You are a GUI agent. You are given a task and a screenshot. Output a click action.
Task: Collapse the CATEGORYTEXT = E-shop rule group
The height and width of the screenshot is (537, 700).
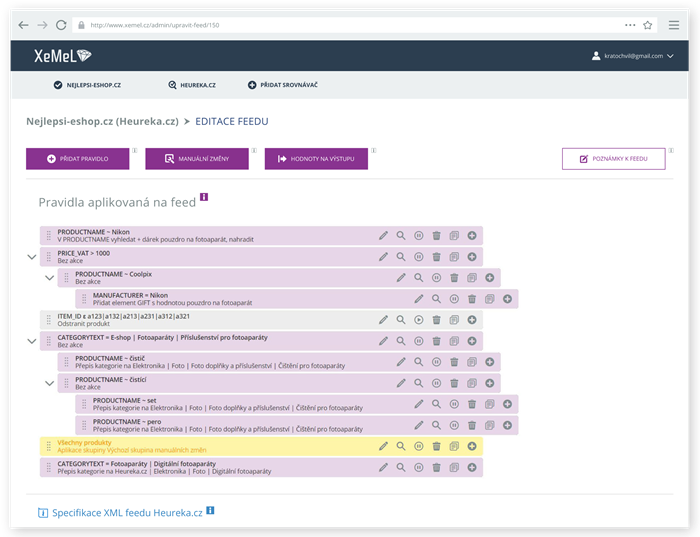pos(32,341)
